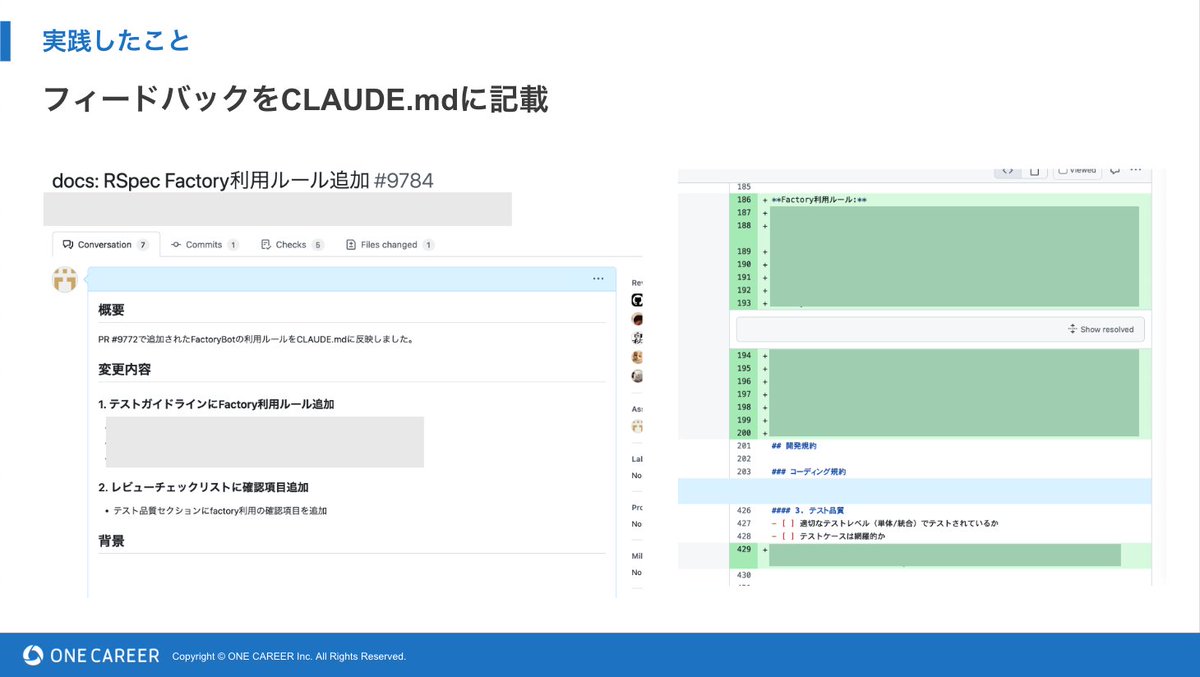Click diff line number 201
Image resolution: width=1200 pixels, height=677 pixels.
click(x=743, y=445)
